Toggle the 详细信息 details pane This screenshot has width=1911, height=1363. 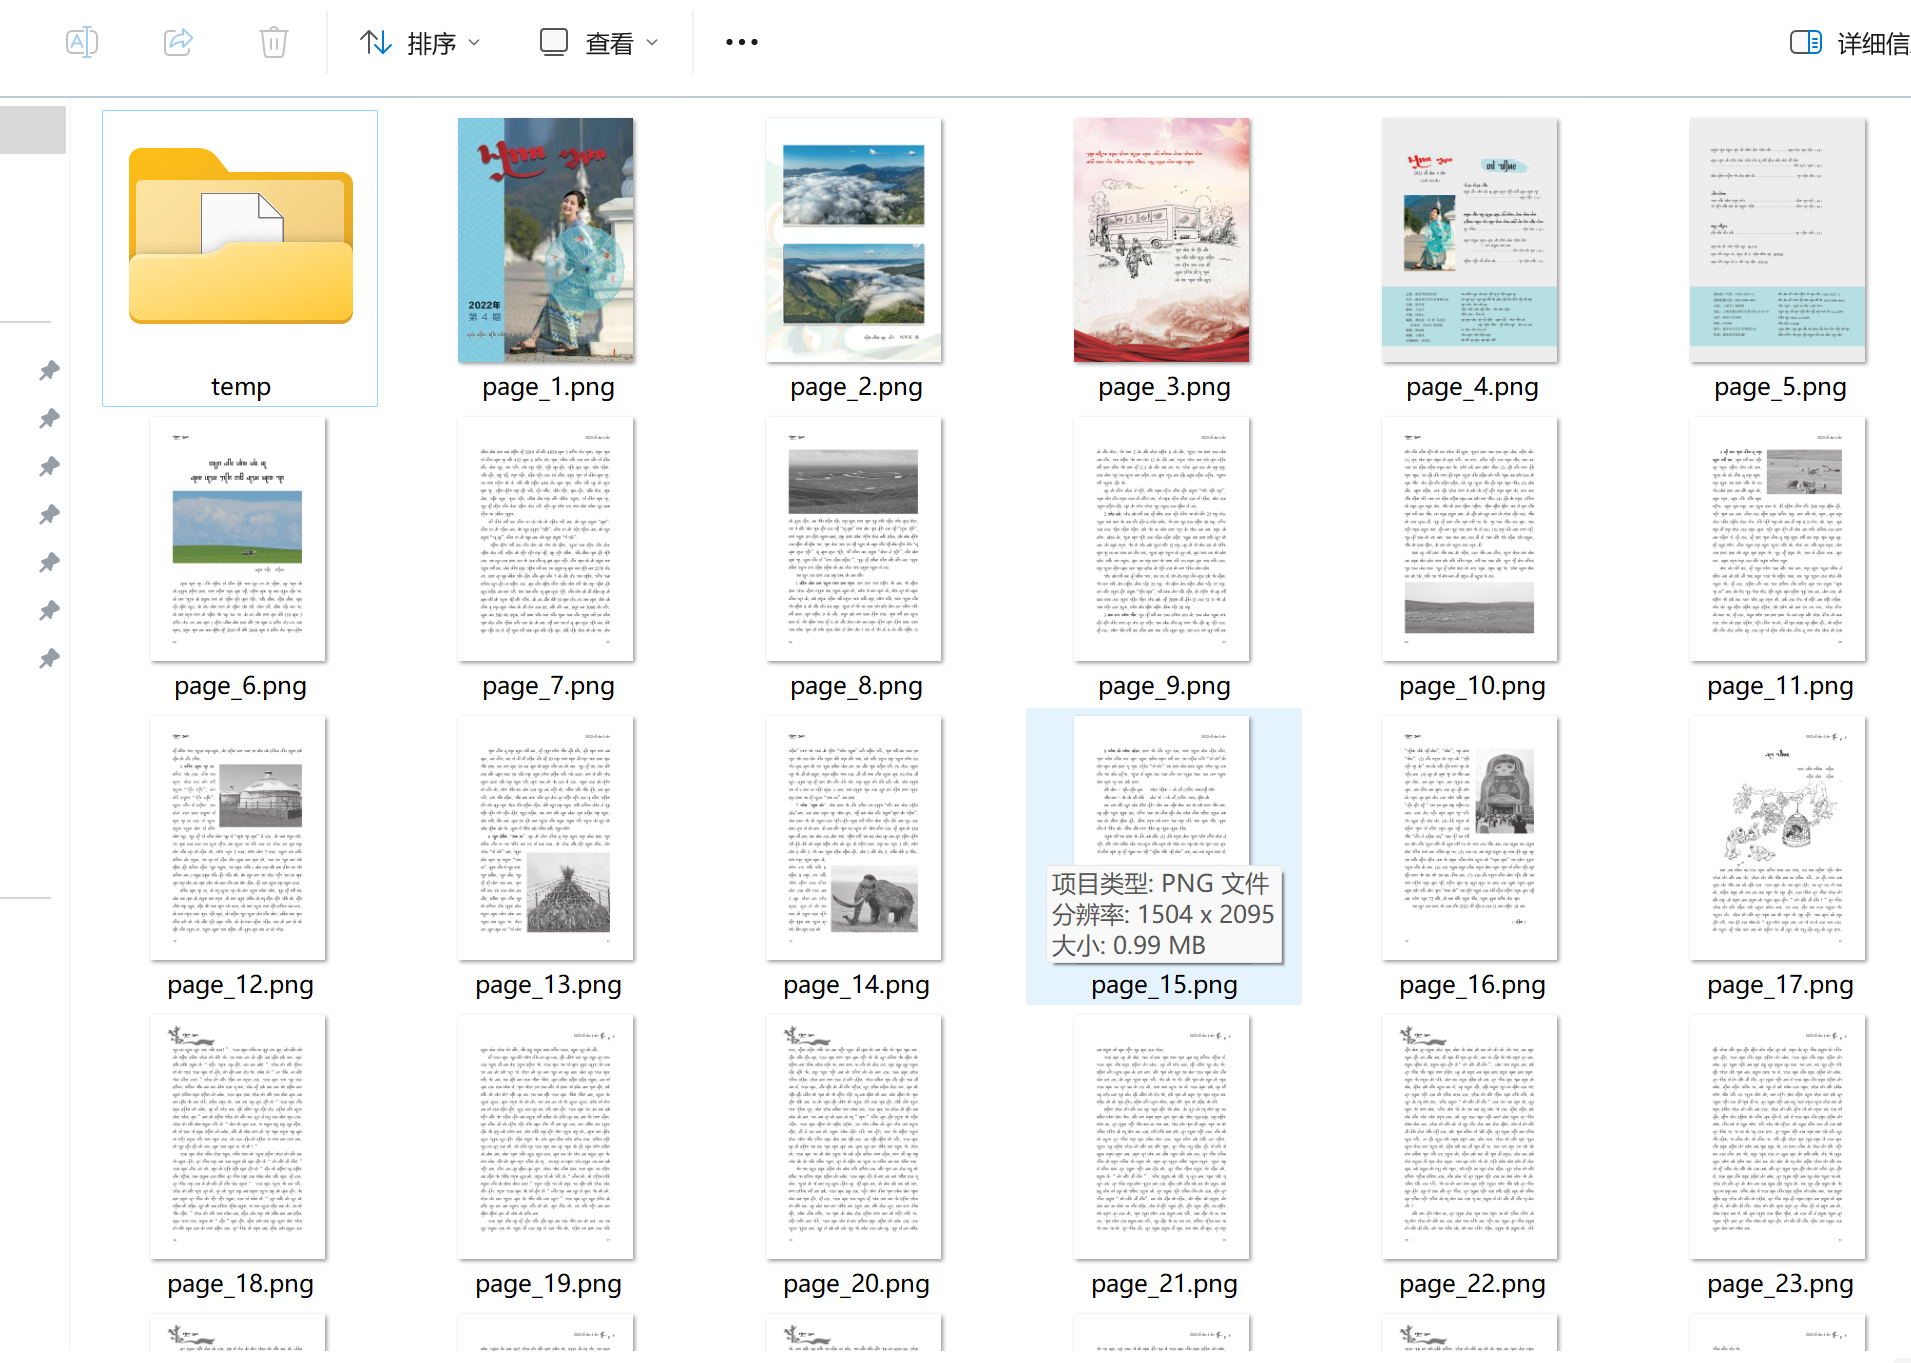1849,43
